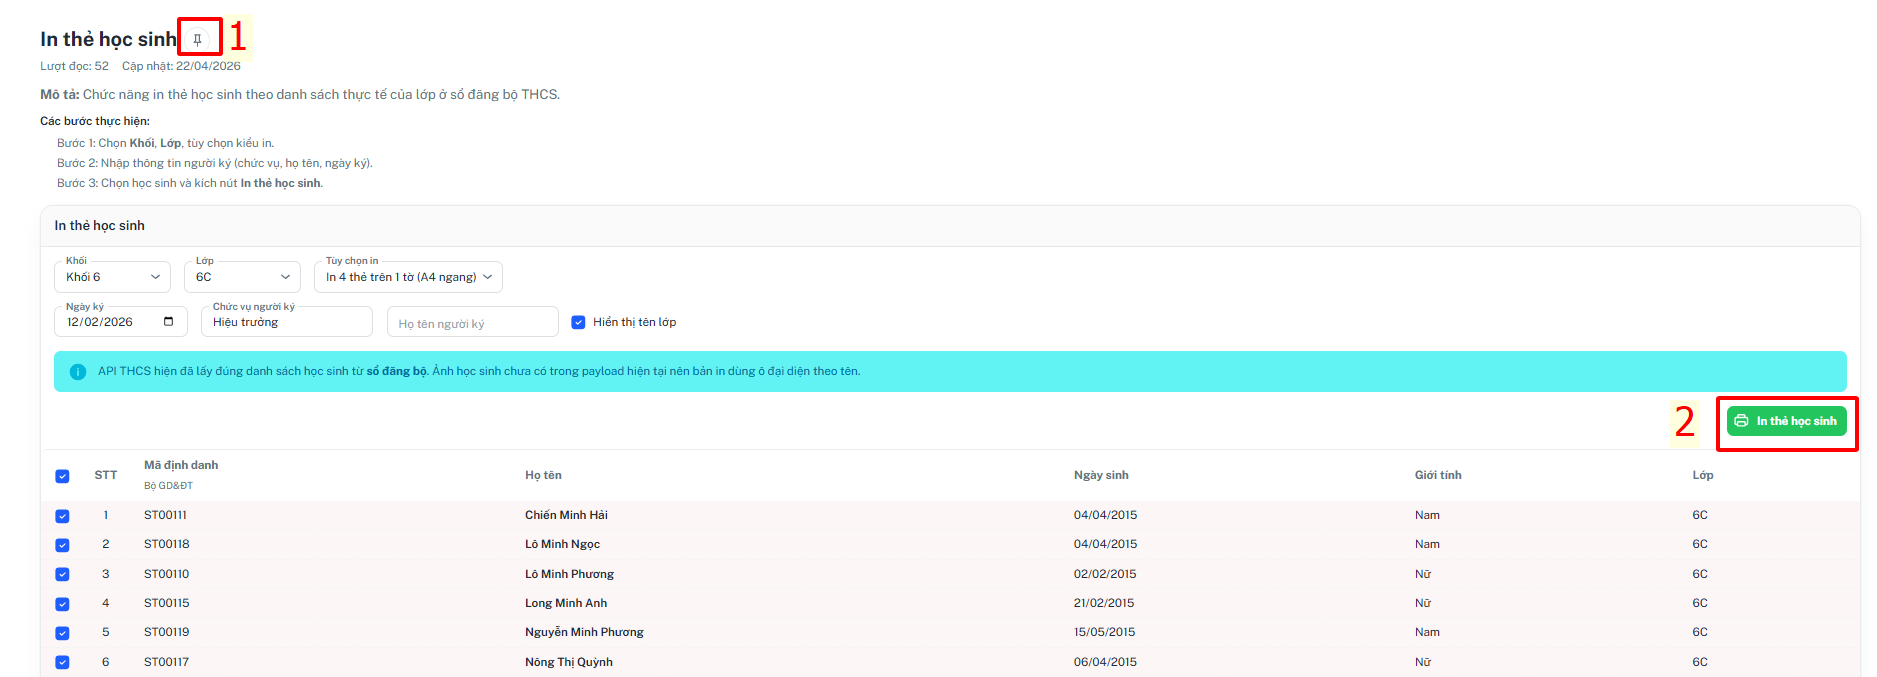Click the name Lò Minh Ngọc

pyautogui.click(x=562, y=544)
